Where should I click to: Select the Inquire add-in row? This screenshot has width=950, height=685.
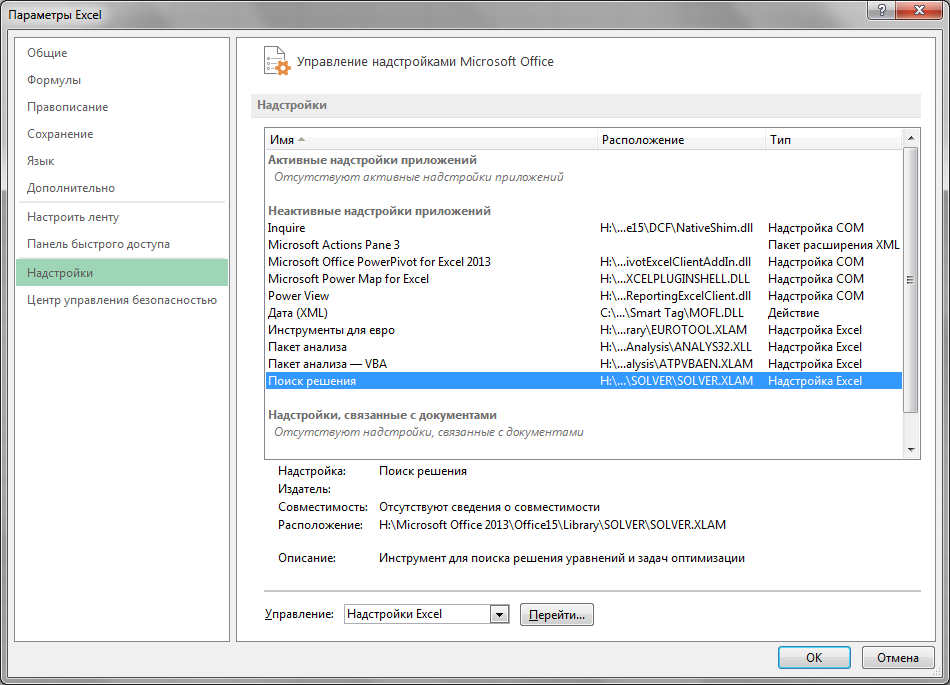pyautogui.click(x=583, y=228)
